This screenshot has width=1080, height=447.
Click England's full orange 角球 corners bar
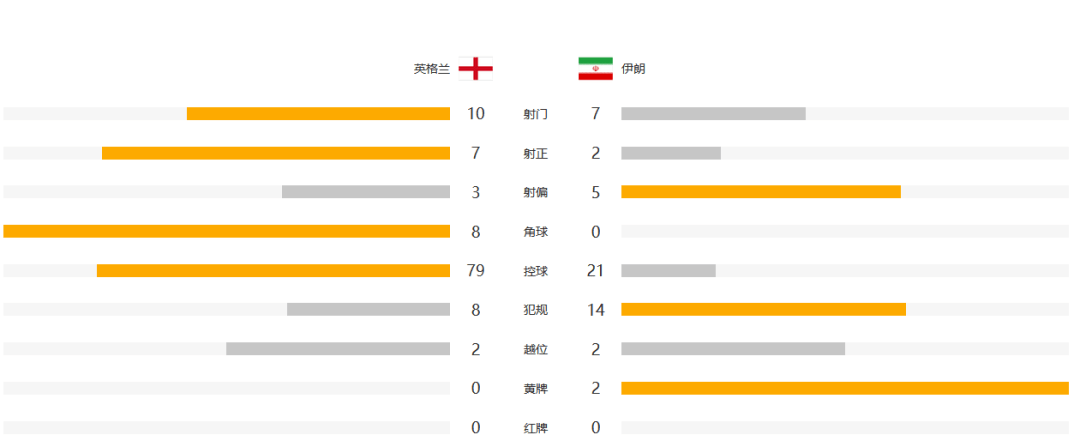tap(227, 231)
